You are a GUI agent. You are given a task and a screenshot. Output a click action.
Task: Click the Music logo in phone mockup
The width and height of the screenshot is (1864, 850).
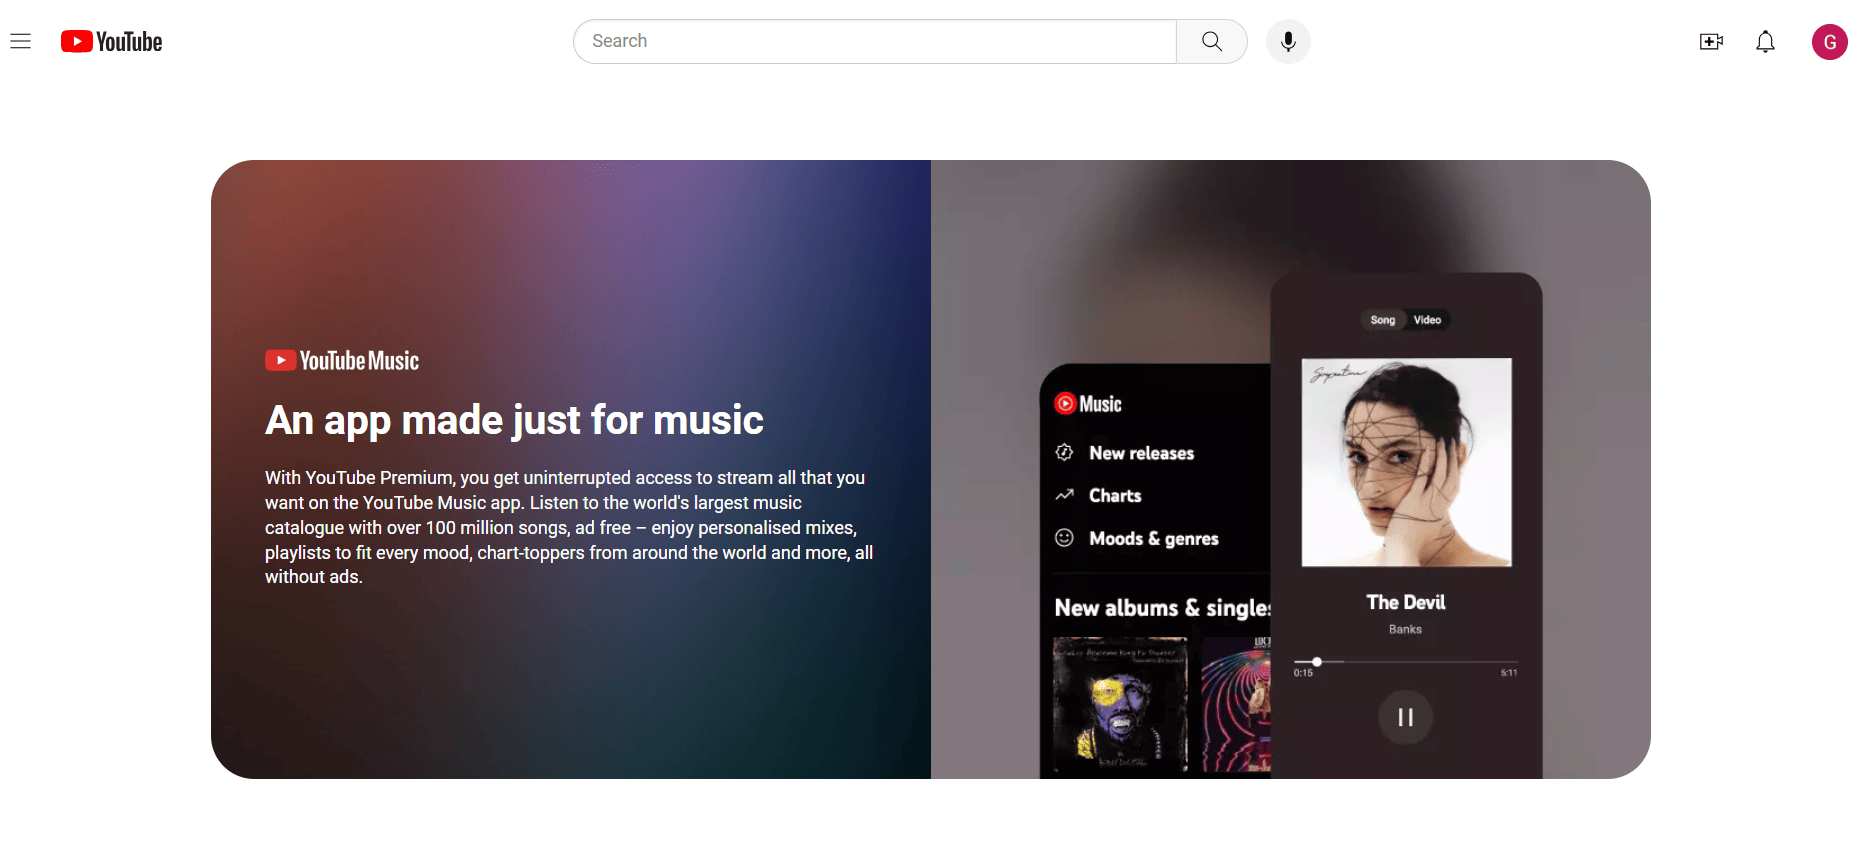pos(1088,404)
